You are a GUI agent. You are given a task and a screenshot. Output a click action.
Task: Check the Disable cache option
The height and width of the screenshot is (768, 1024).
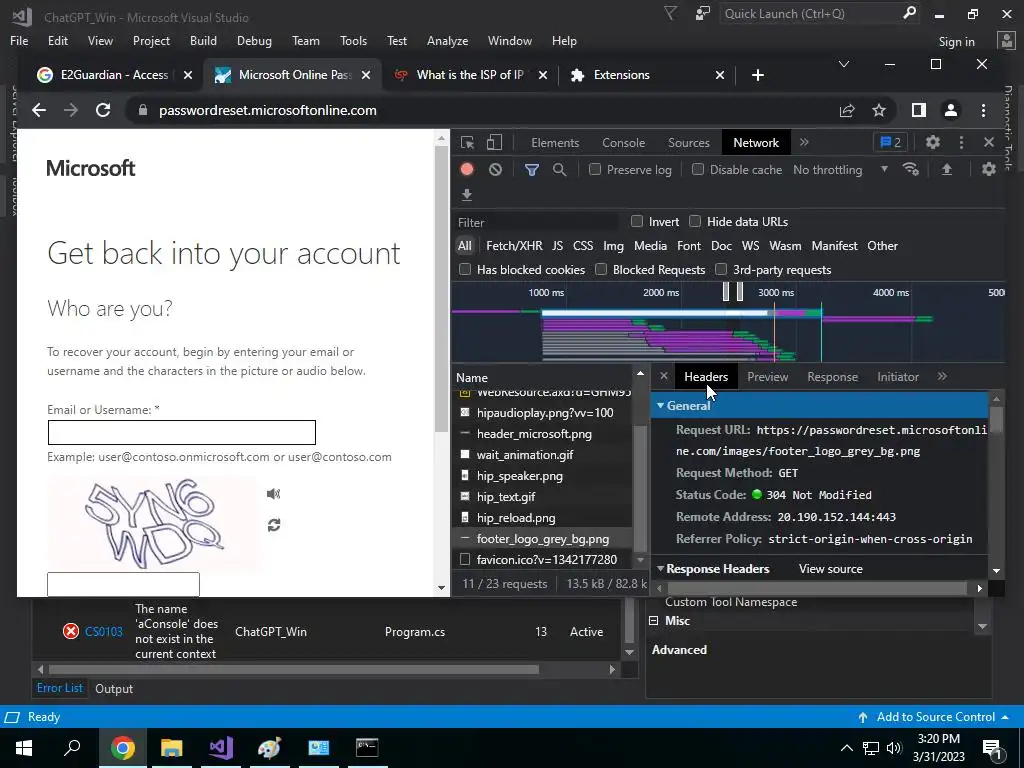(697, 170)
